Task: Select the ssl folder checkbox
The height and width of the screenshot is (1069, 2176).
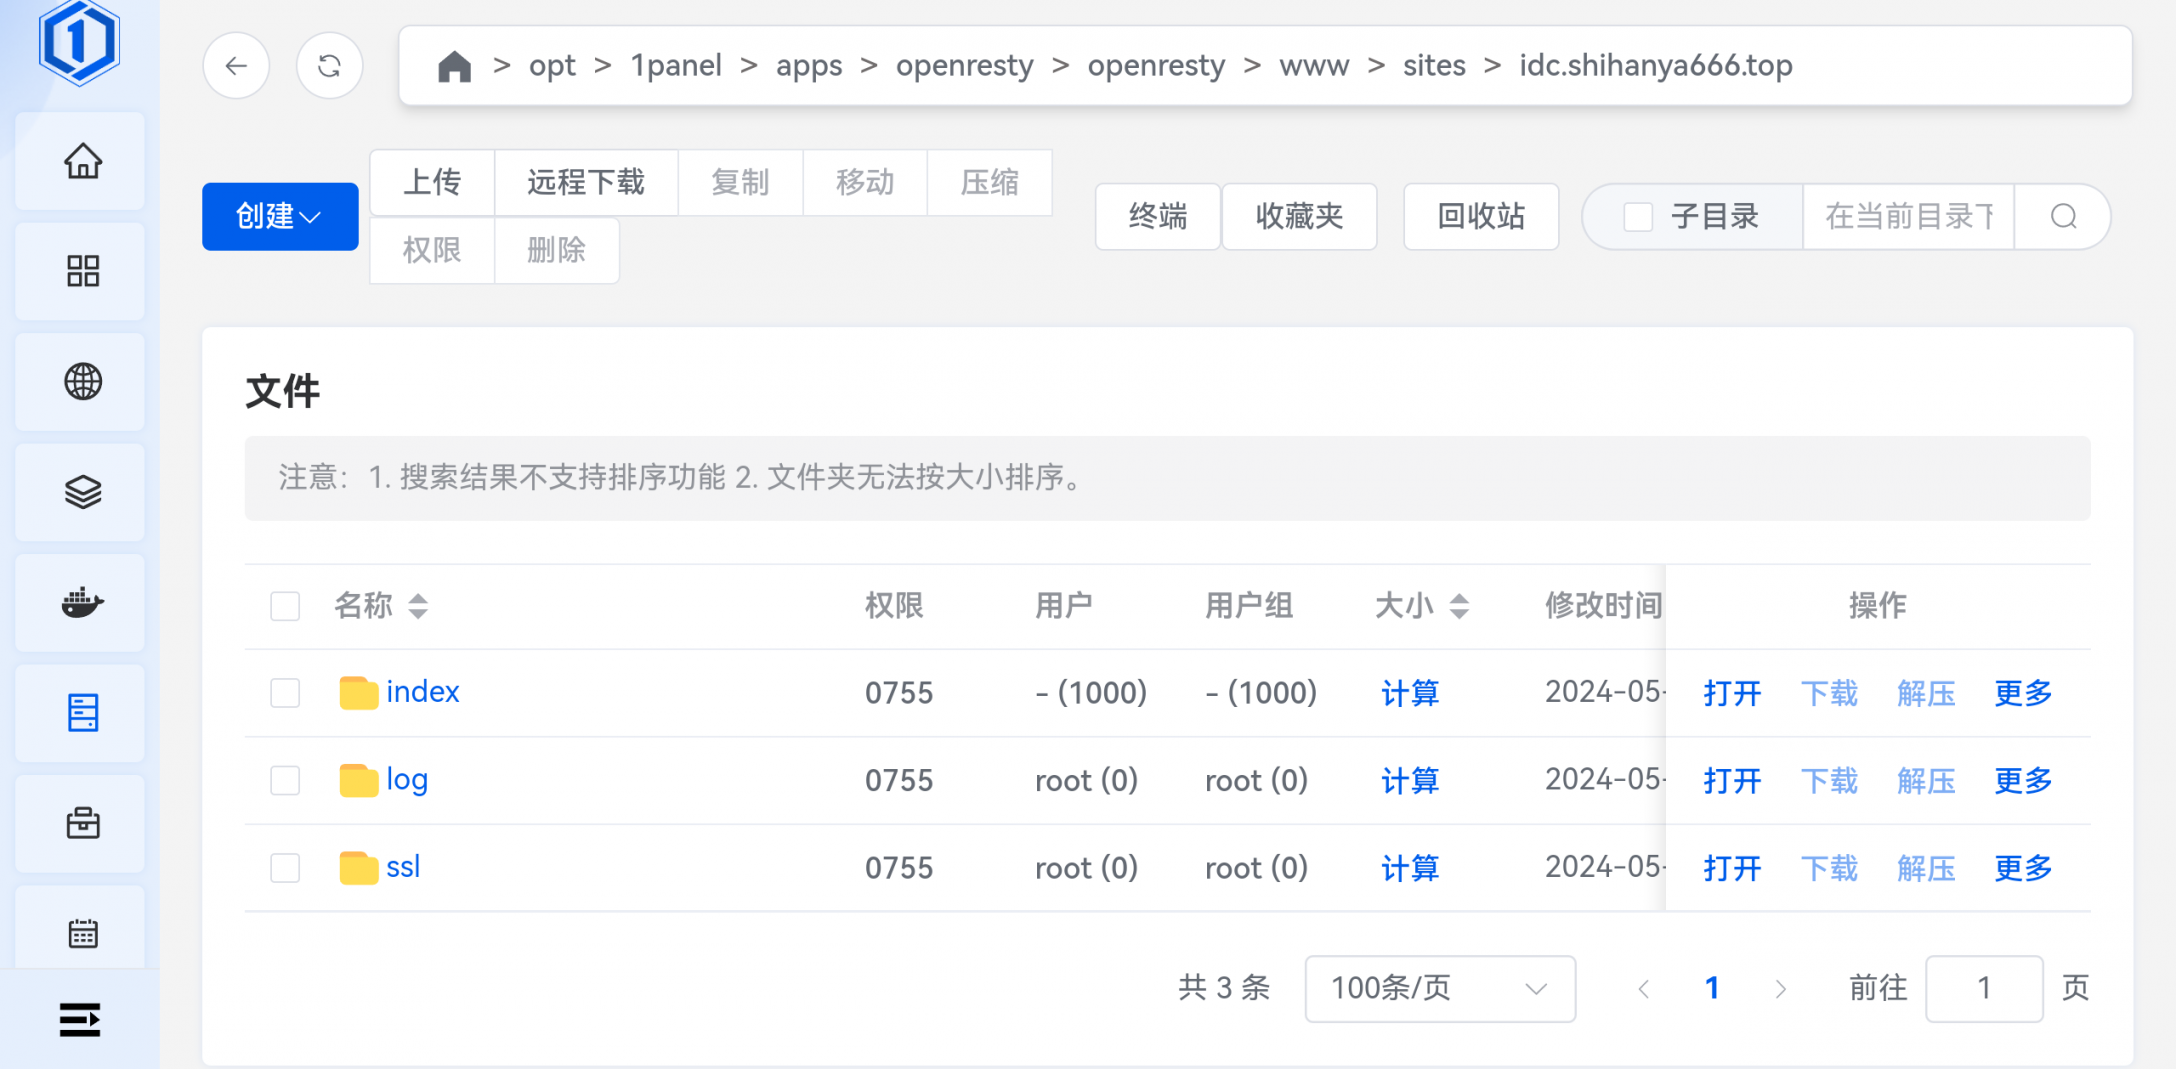Action: click(x=285, y=867)
